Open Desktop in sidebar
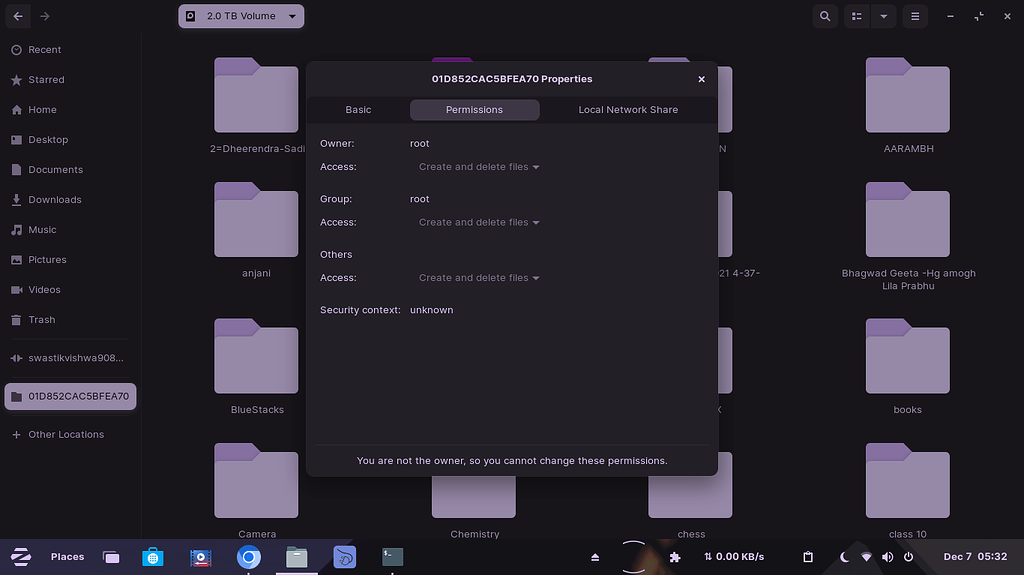The height and width of the screenshot is (575, 1024). coord(70,140)
